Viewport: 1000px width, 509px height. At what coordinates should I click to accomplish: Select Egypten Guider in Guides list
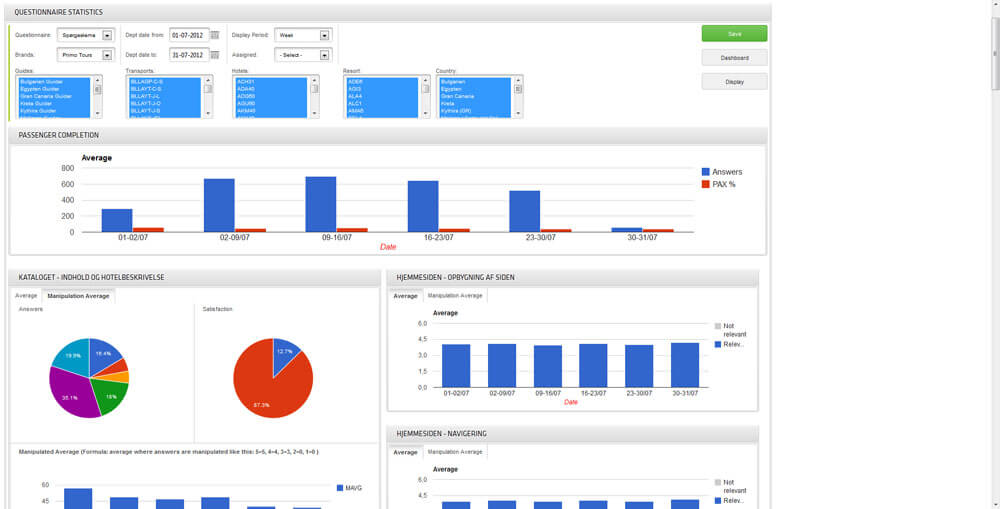(55, 89)
